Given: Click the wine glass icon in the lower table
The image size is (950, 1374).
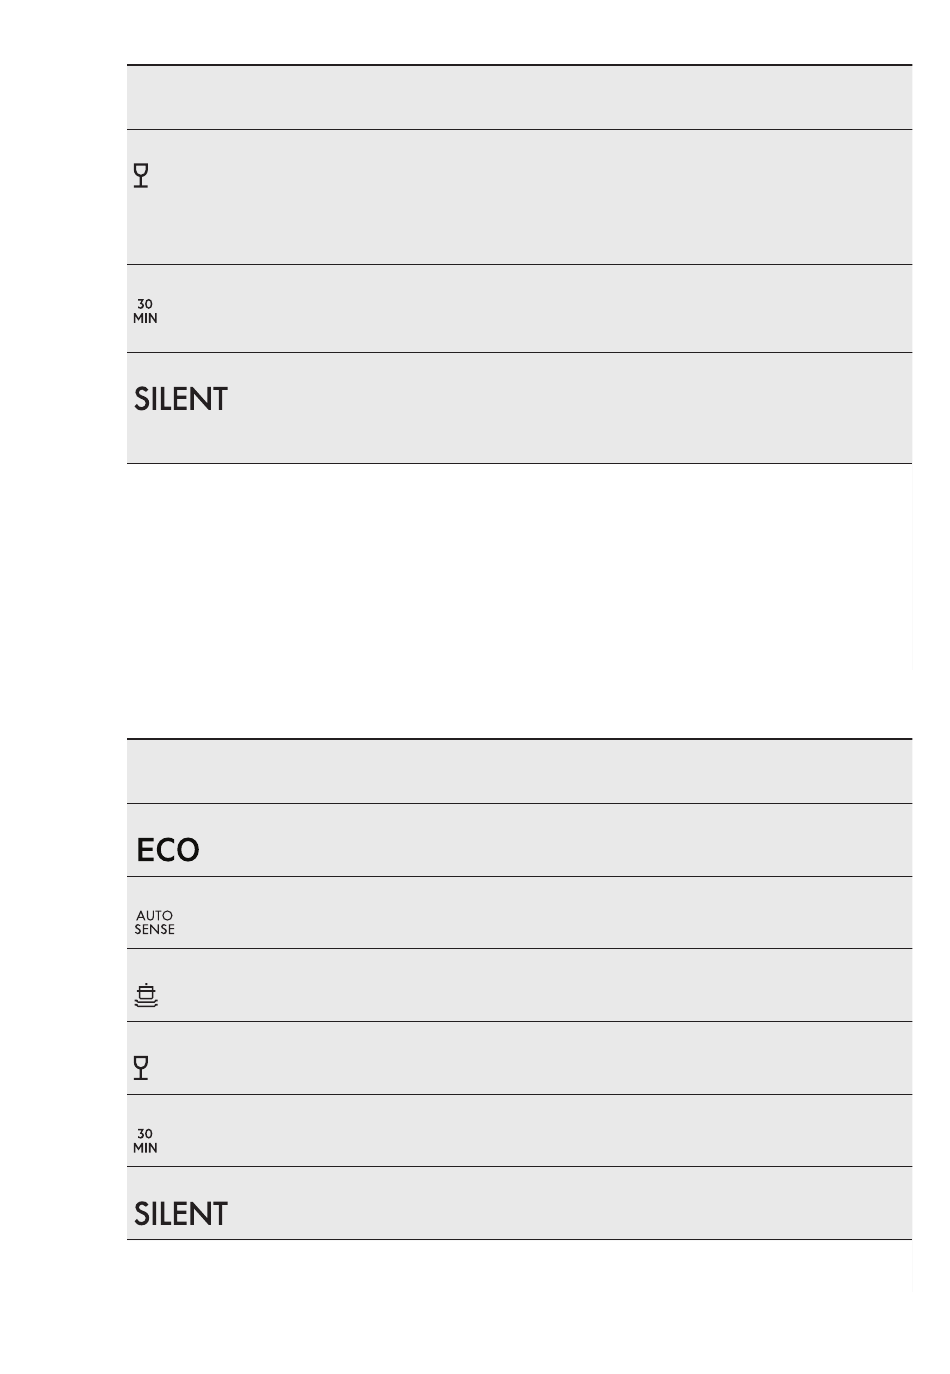Looking at the screenshot, I should 141,1068.
